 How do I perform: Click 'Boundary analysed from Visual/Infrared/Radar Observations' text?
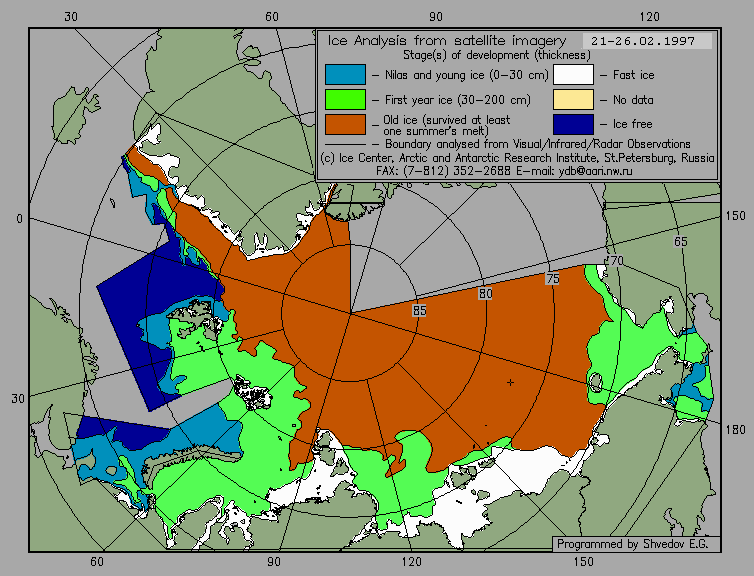pos(538,144)
